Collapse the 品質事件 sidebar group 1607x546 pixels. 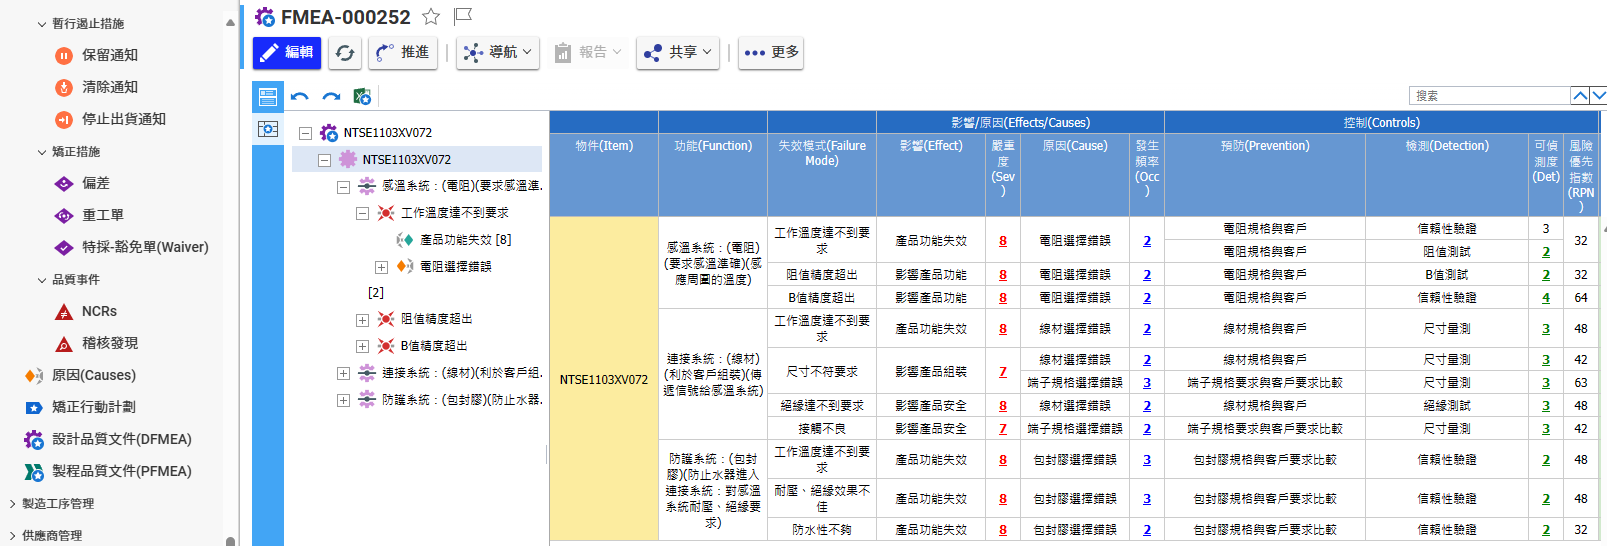(x=42, y=280)
